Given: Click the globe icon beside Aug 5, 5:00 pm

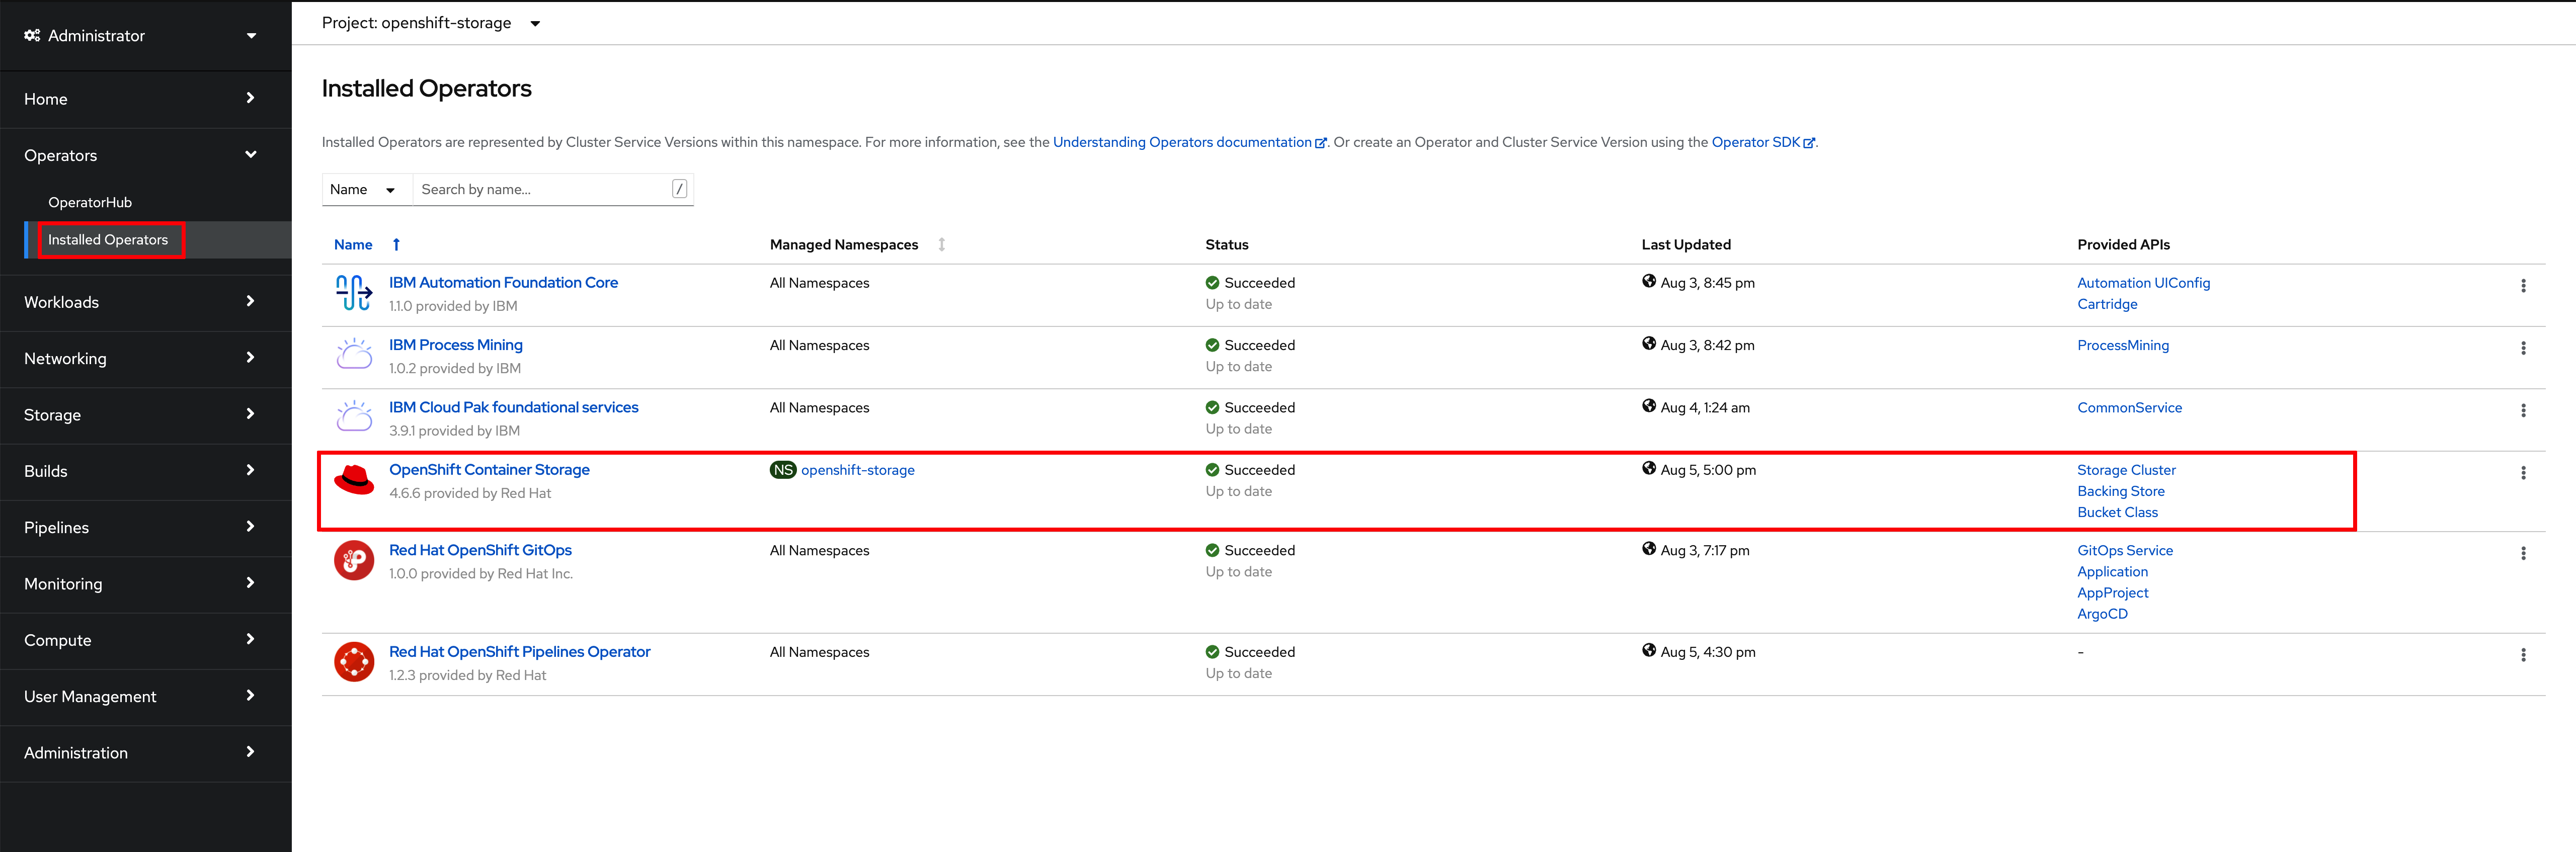Looking at the screenshot, I should point(1648,468).
